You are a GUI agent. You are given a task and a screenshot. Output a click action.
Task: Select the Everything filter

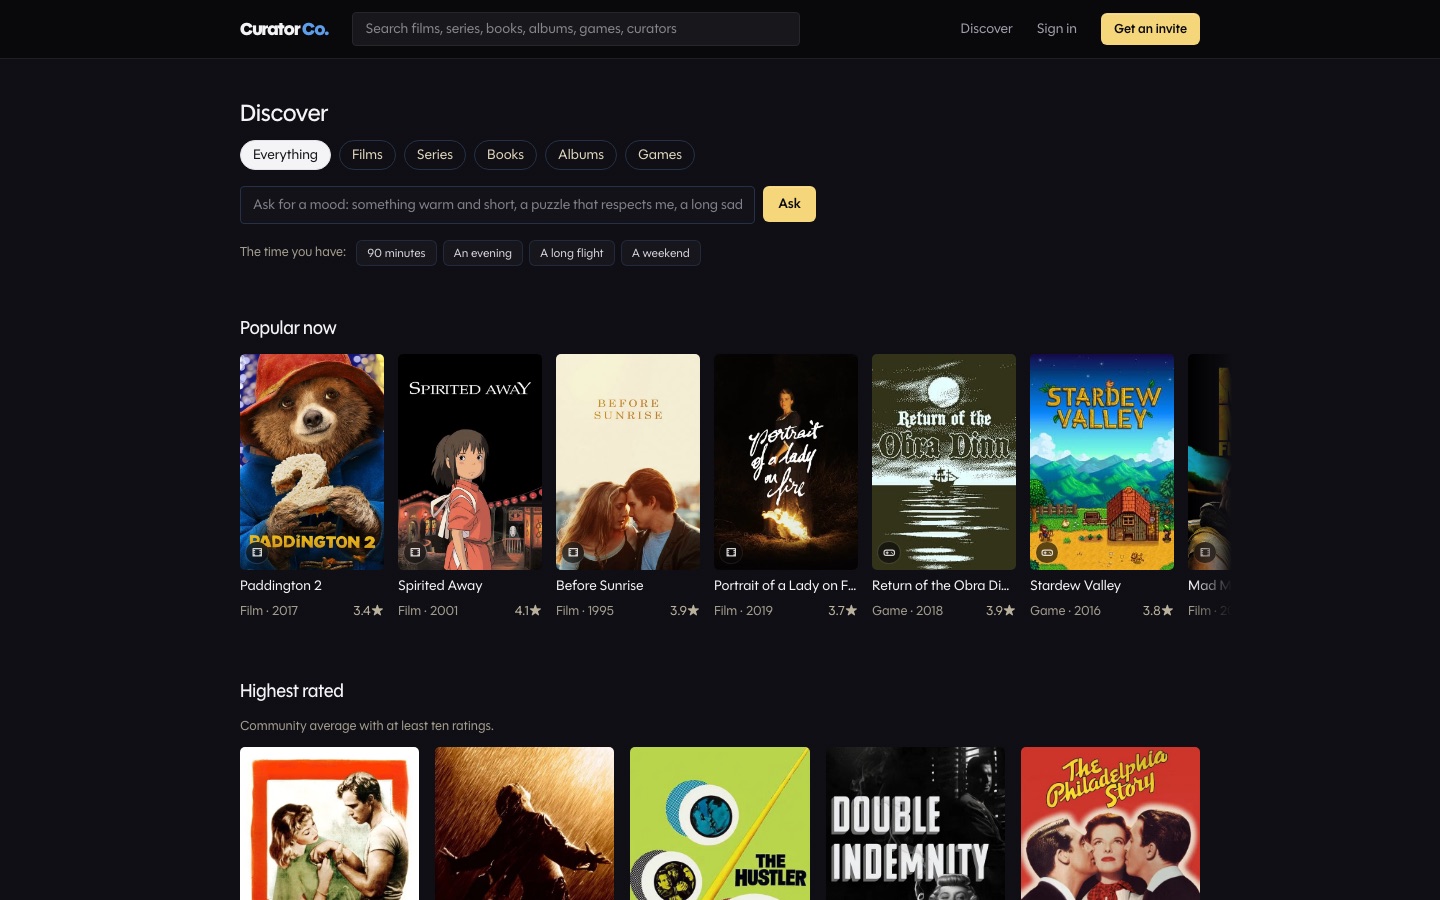coord(285,155)
